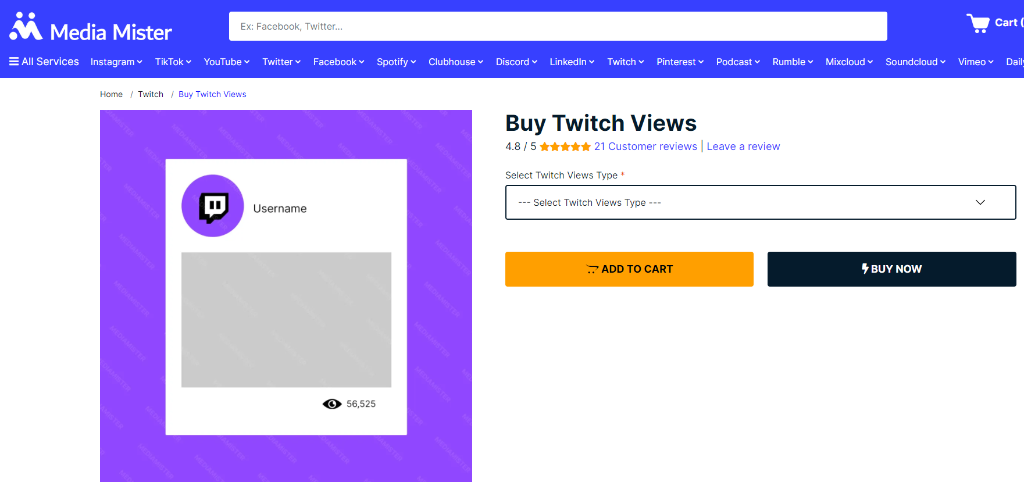Click the gray video placeholder thumbnail

click(286, 319)
